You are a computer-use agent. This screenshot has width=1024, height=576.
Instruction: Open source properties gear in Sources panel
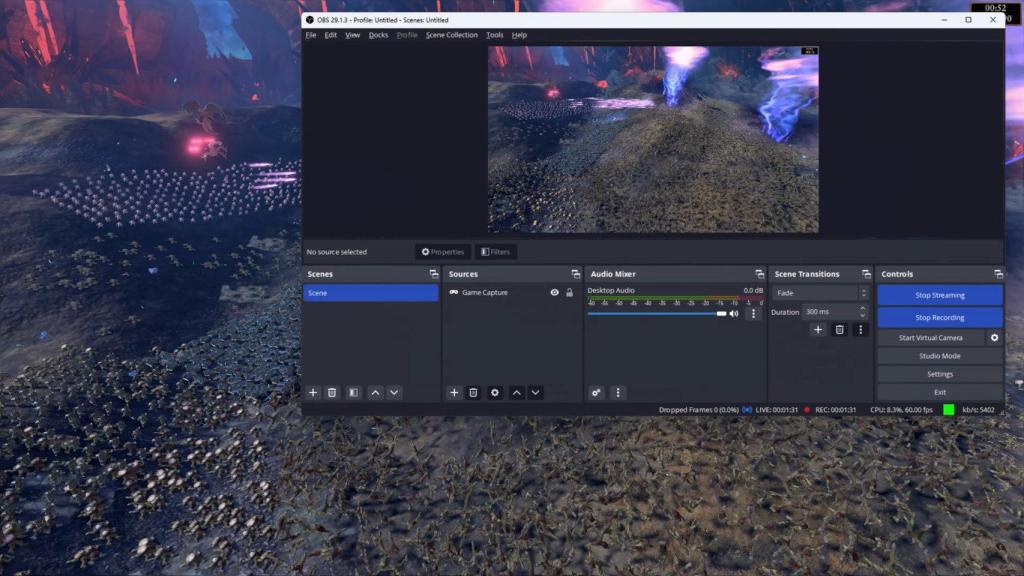[494, 392]
